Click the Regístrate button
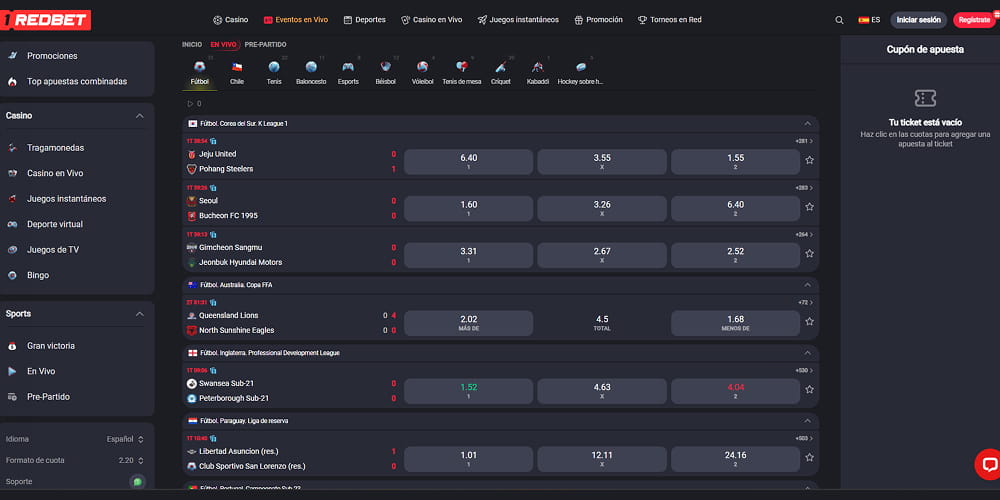Viewport: 1000px width, 500px height. pos(974,20)
